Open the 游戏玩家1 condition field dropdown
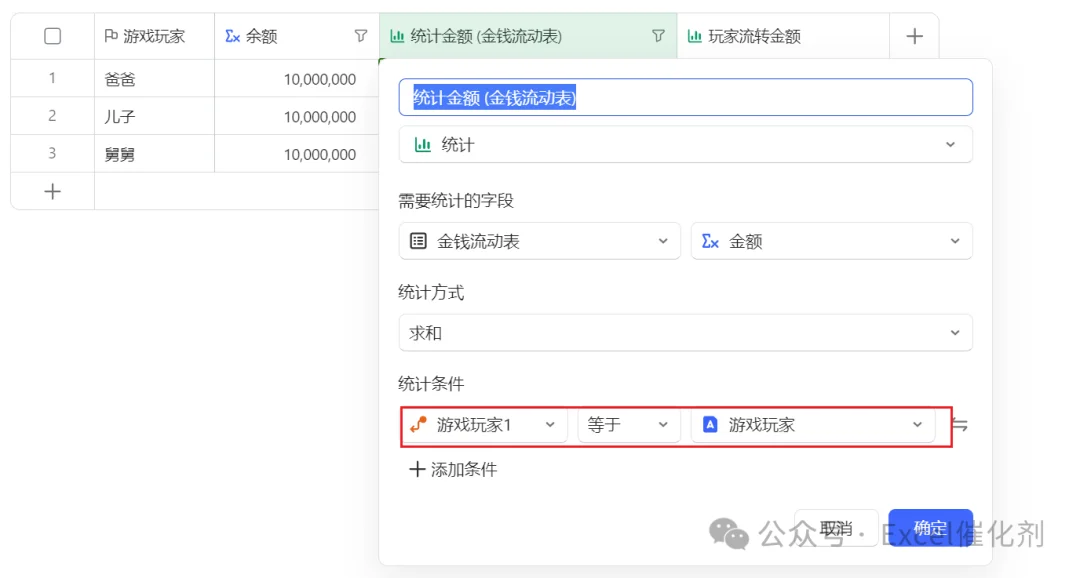The image size is (1080, 578). coord(484,425)
